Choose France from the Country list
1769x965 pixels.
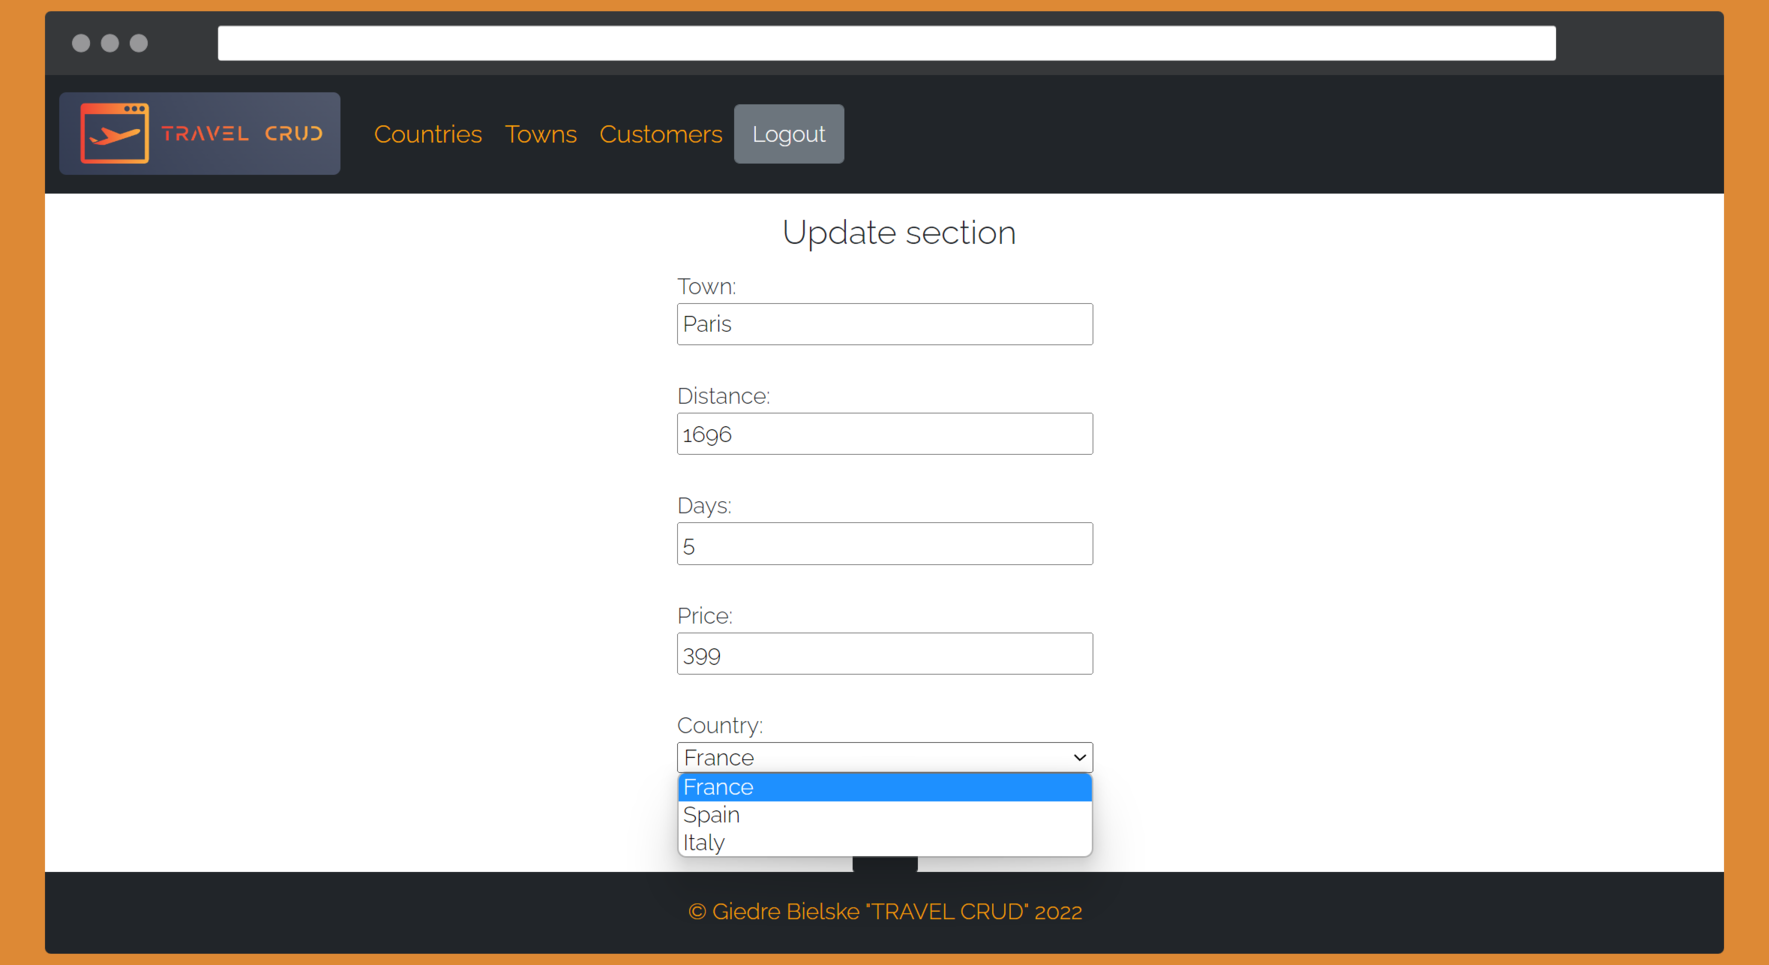tap(884, 787)
